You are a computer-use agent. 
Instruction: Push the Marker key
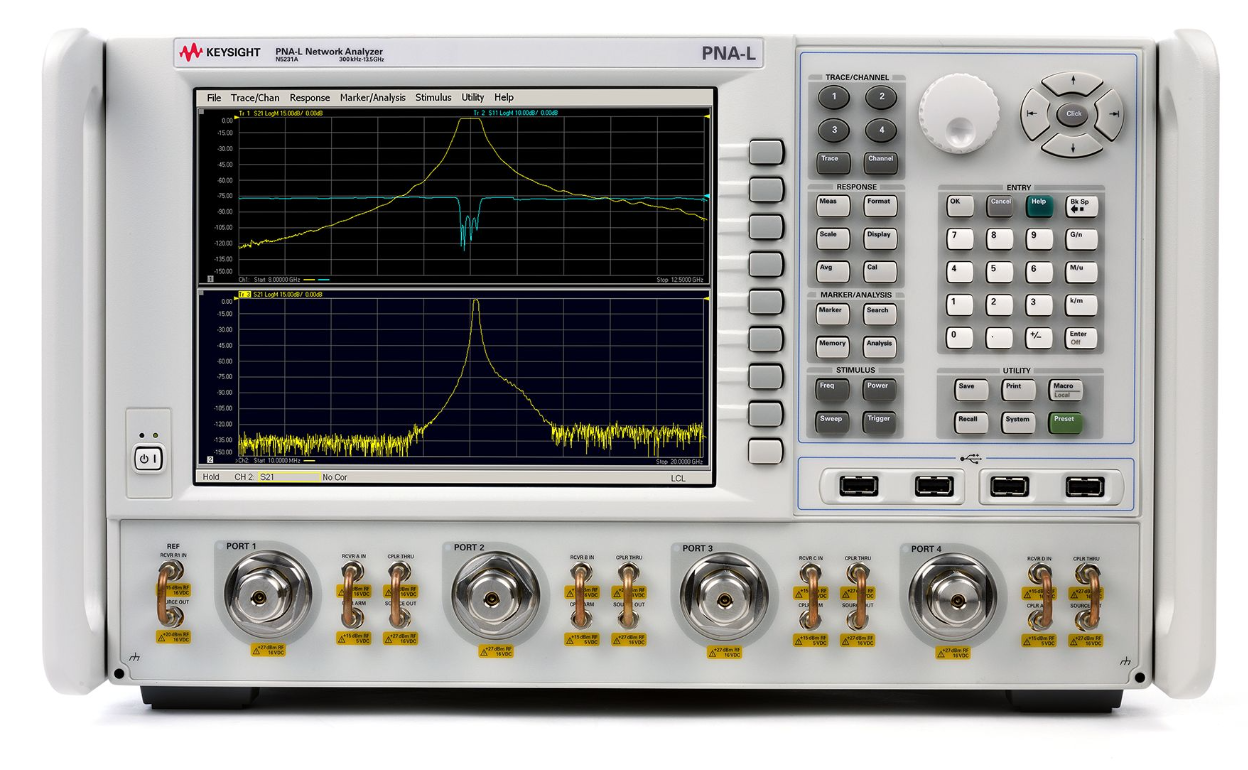832,315
